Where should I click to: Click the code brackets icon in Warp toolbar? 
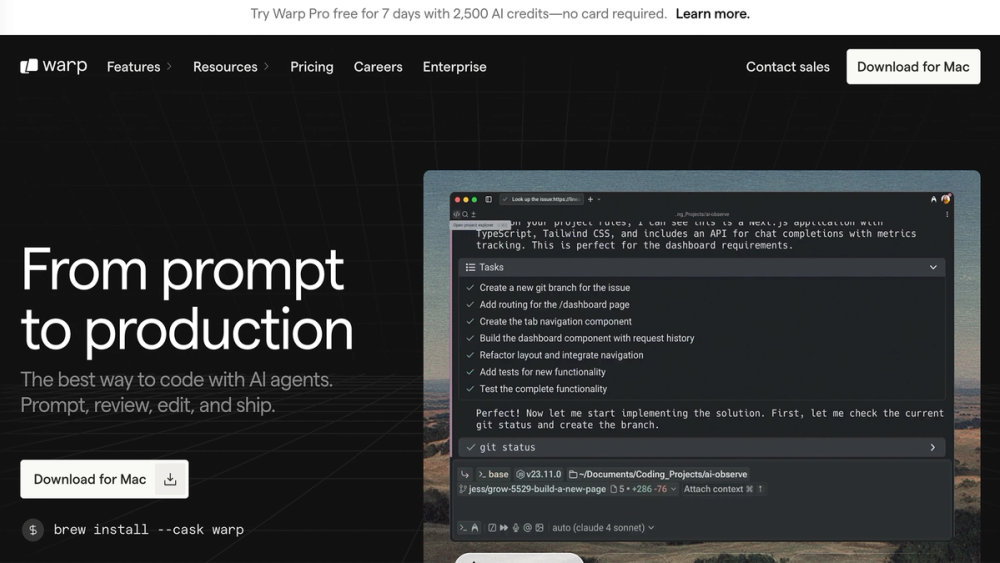click(457, 215)
